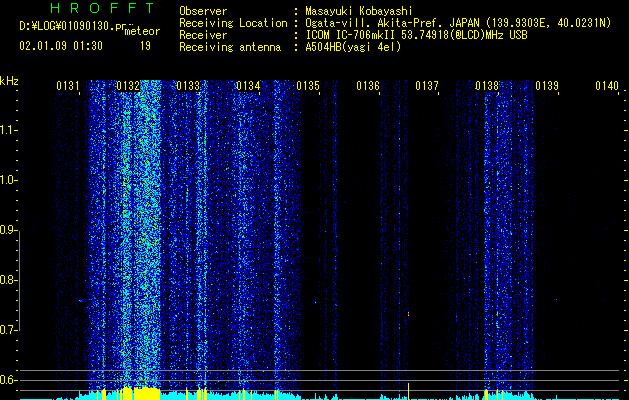Viewport: 629px width, 400px height.
Task: Click the Observer label
Action: 203,11
